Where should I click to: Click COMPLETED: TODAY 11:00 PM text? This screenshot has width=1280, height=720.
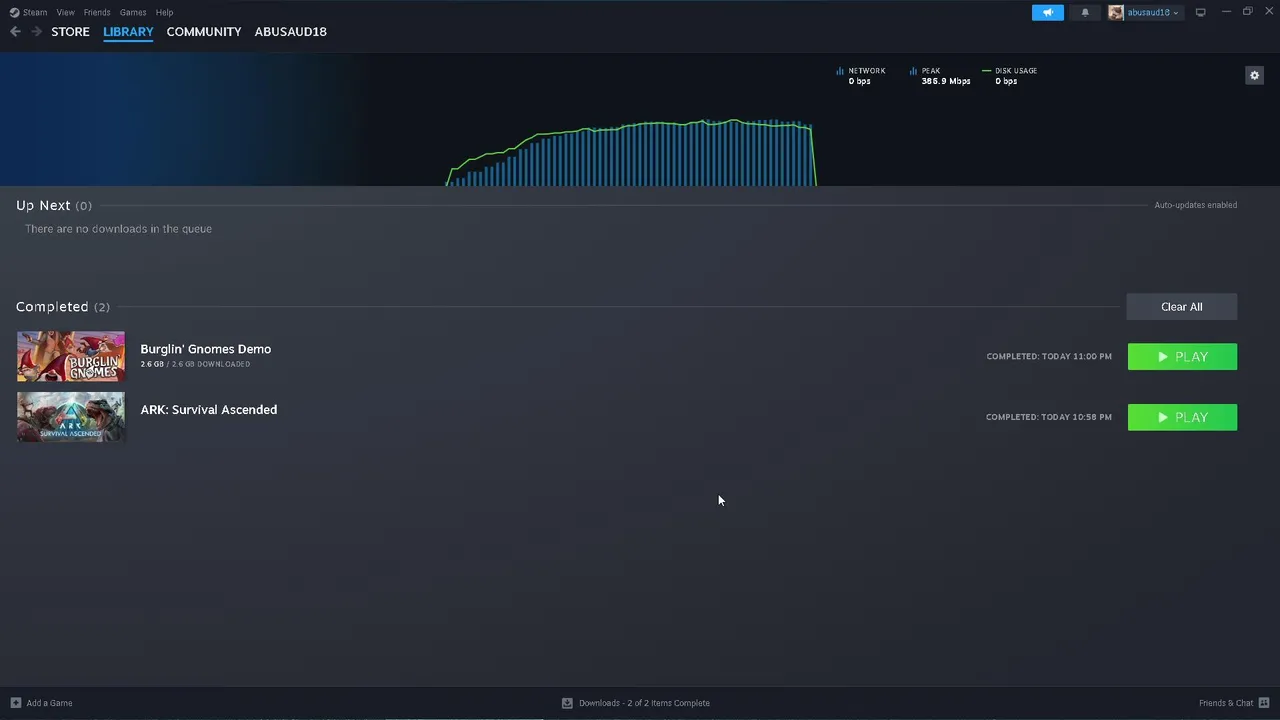(x=1049, y=357)
